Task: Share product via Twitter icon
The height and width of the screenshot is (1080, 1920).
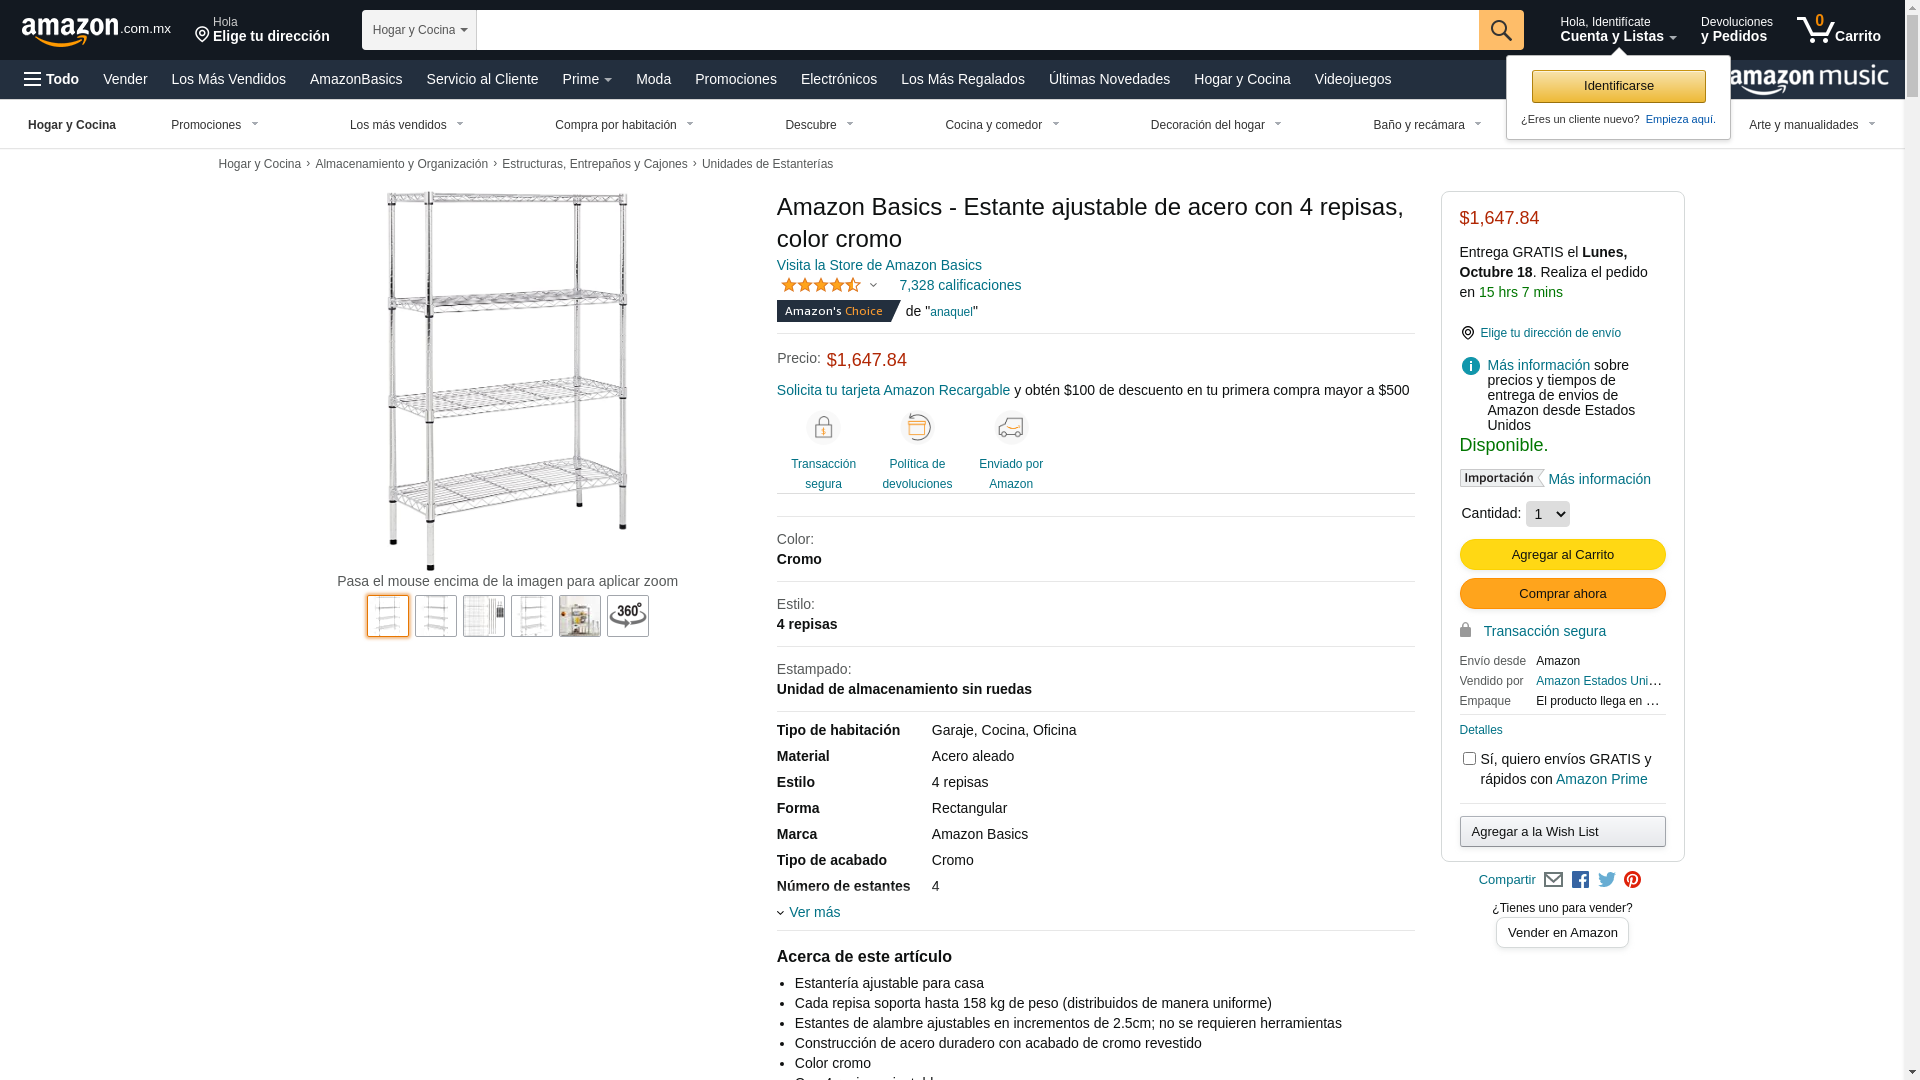Action: point(1607,880)
